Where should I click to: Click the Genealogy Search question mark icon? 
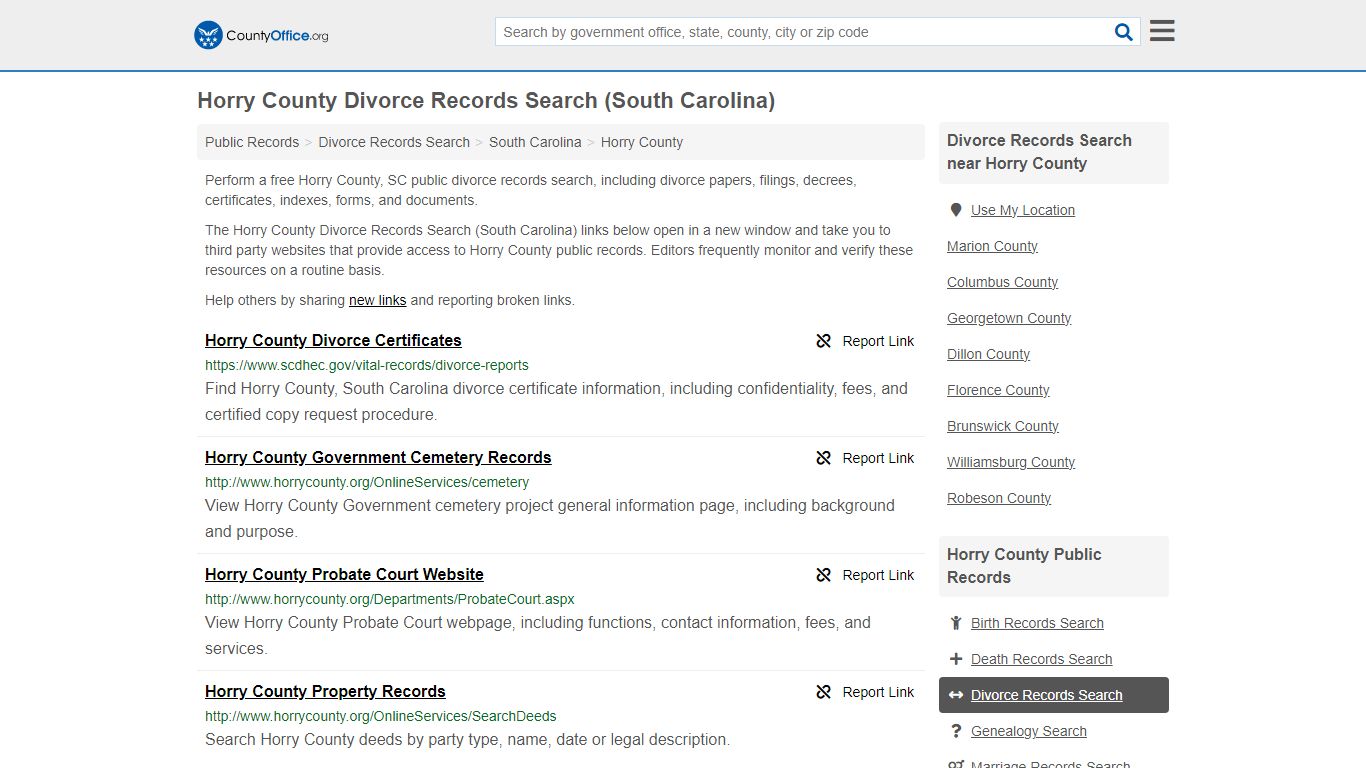tap(956, 731)
